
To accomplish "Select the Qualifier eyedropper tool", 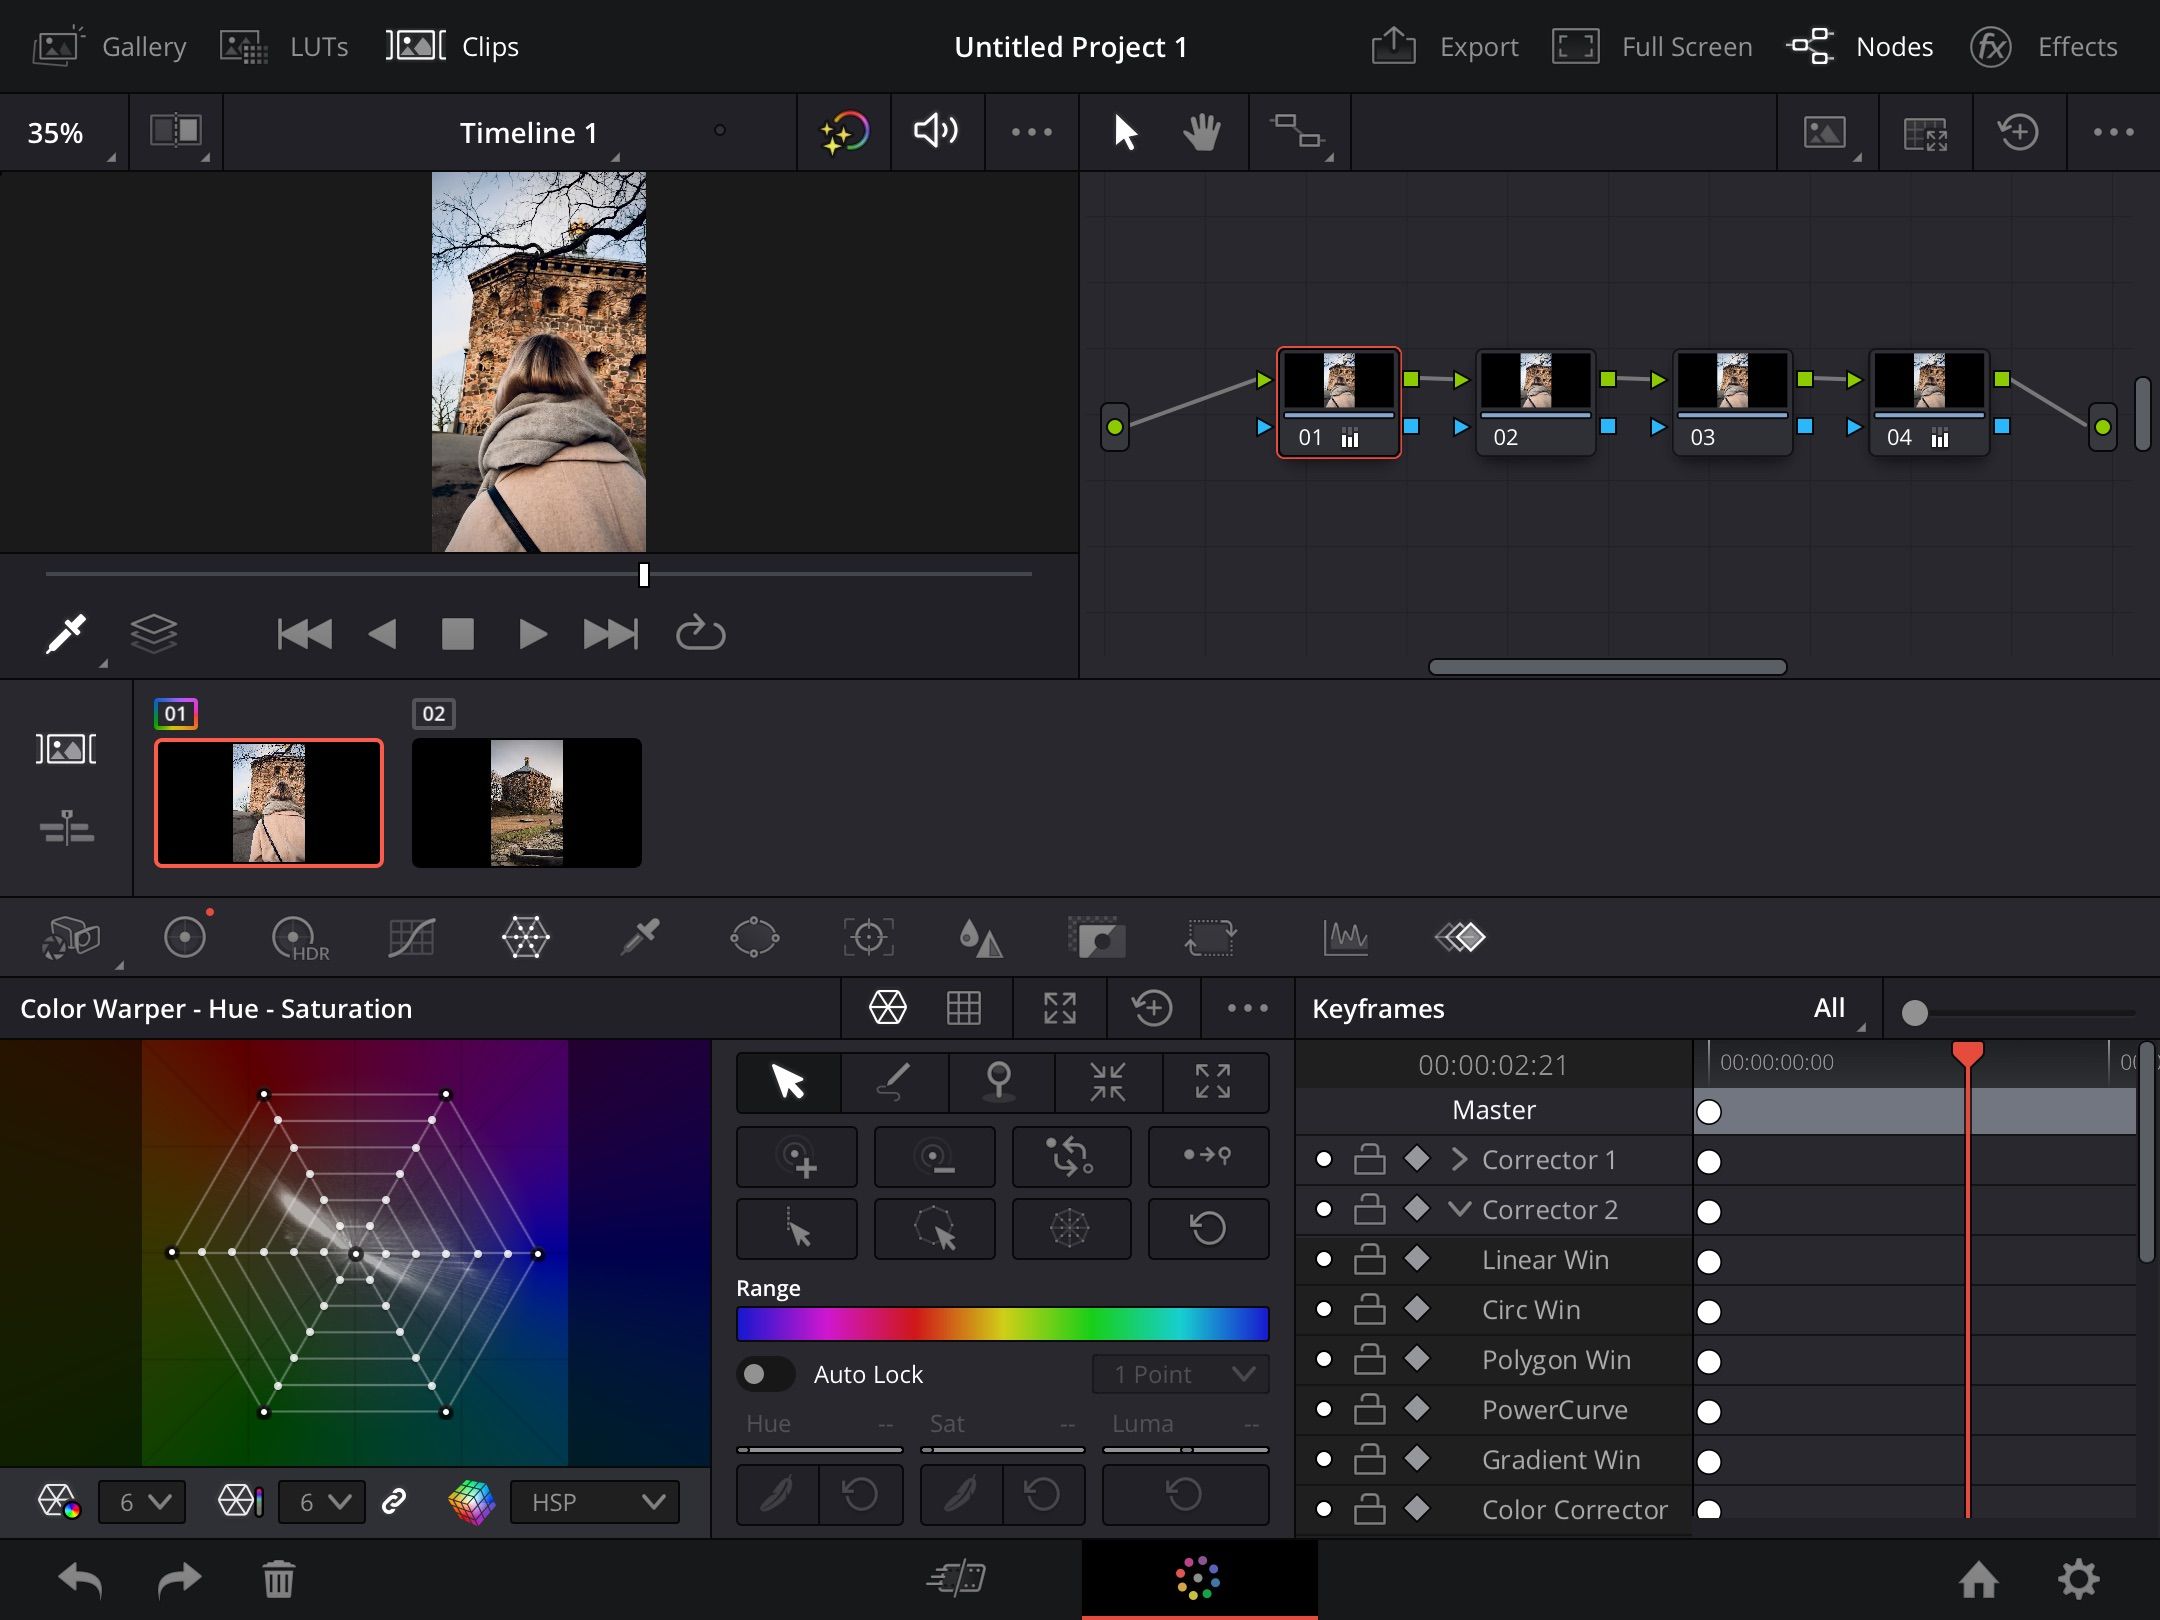I will pos(638,937).
